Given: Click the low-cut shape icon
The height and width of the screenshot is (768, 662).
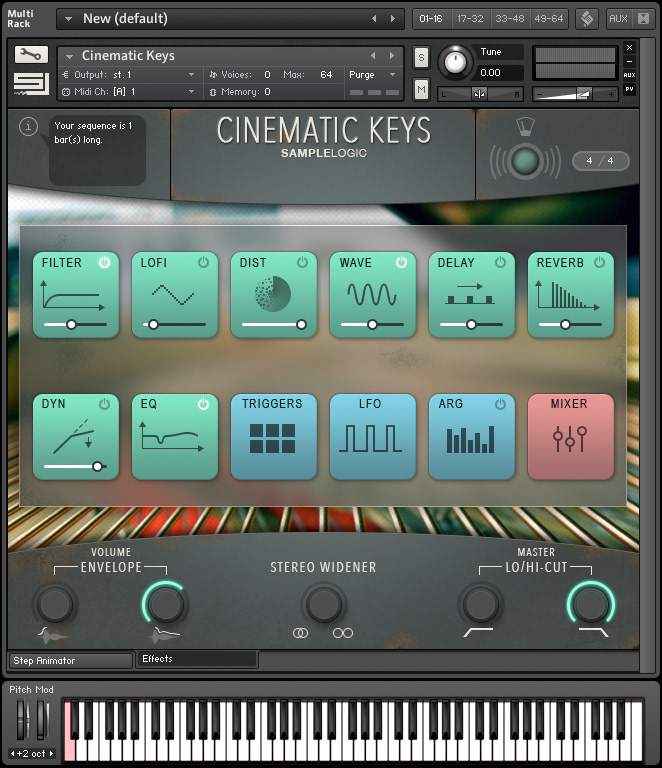Looking at the screenshot, I should coord(478,632).
